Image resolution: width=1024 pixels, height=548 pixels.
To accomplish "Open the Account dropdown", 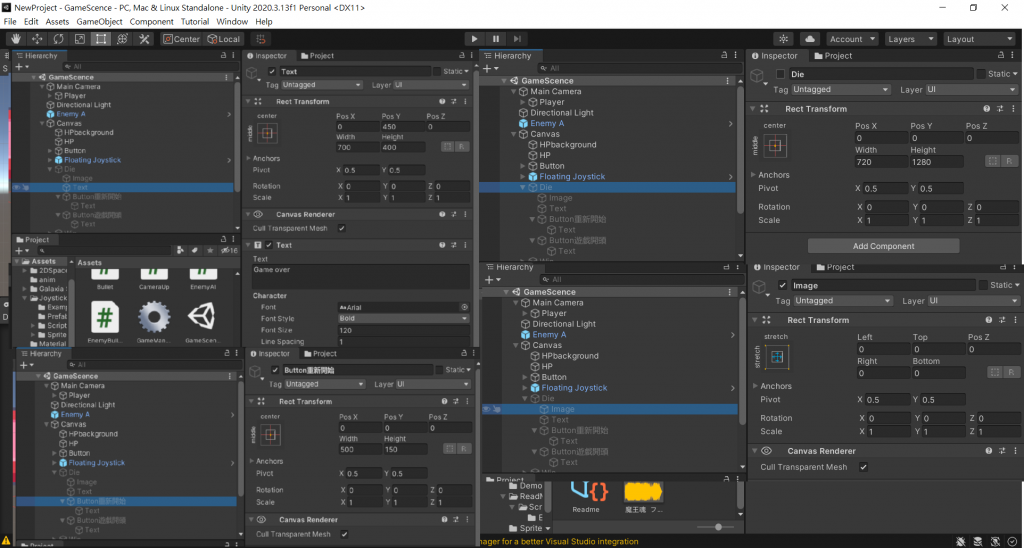I will pyautogui.click(x=853, y=39).
